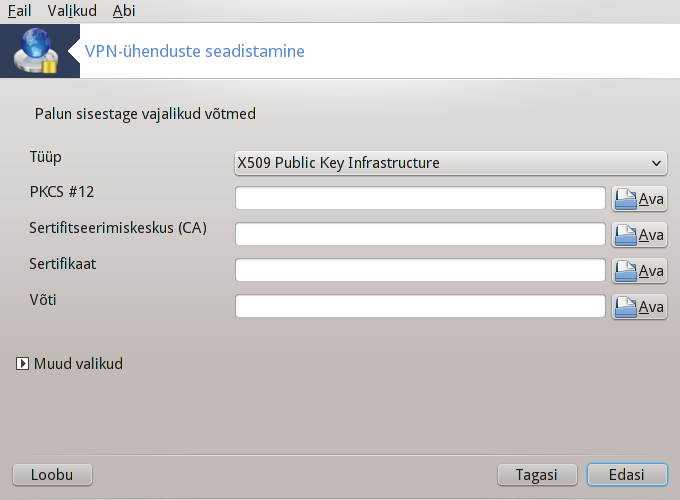Viewport: 680px width, 500px height.
Task: Go back with the Tagasi button
Action: pos(537,475)
